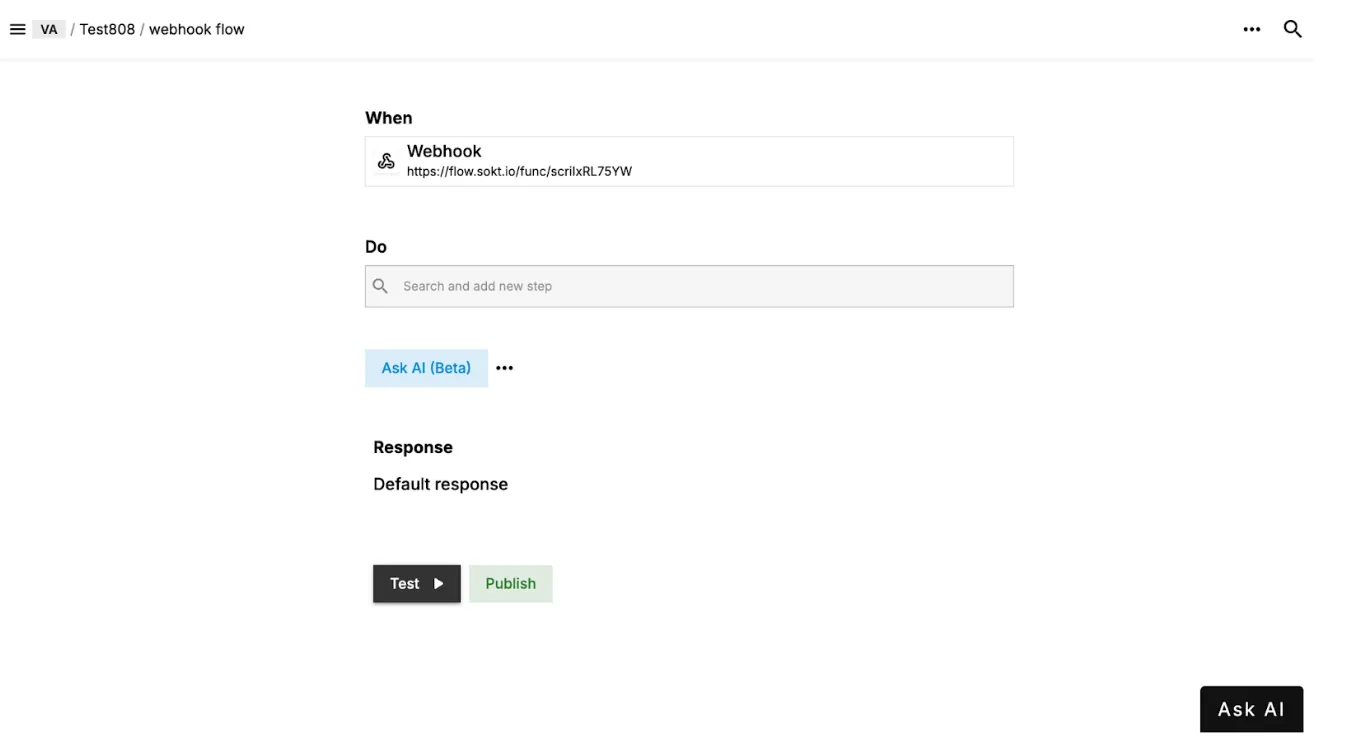Click the ellipsis next to Ask AI (Beta)
This screenshot has width=1365, height=747.
504,368
